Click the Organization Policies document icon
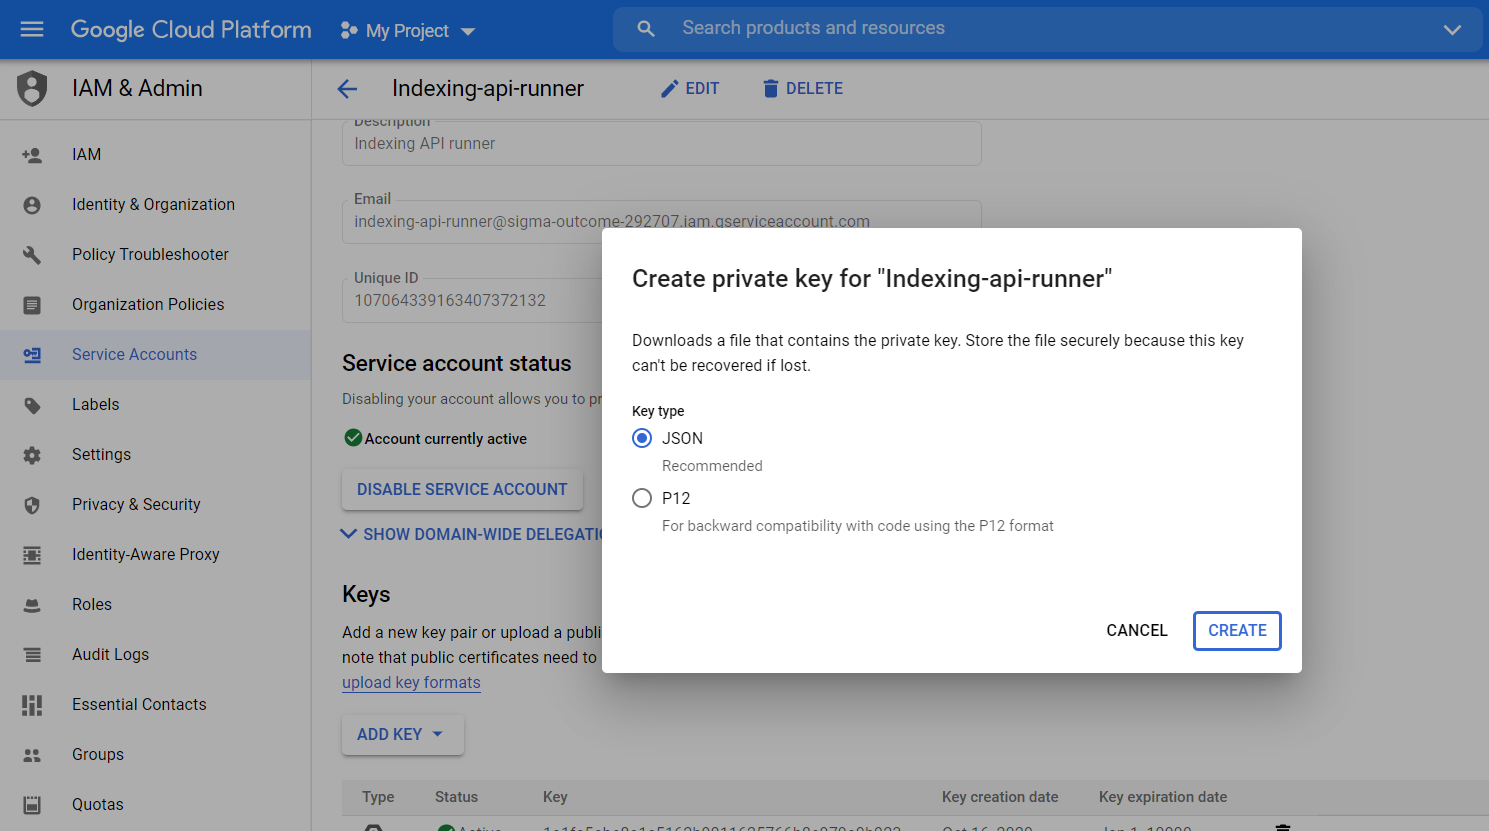 pyautogui.click(x=32, y=305)
